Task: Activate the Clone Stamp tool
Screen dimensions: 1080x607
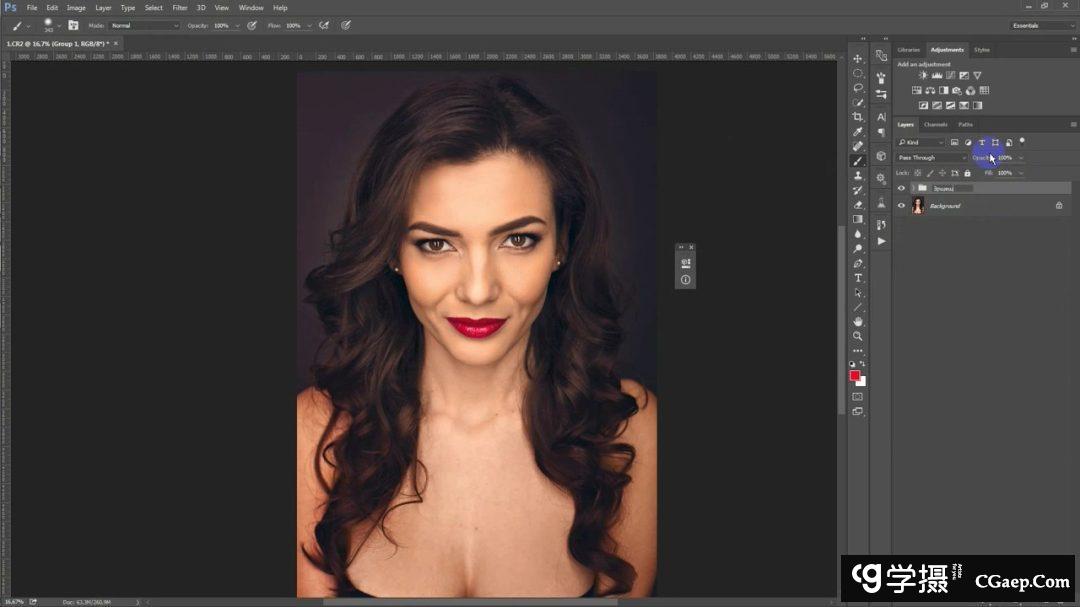Action: point(858,176)
